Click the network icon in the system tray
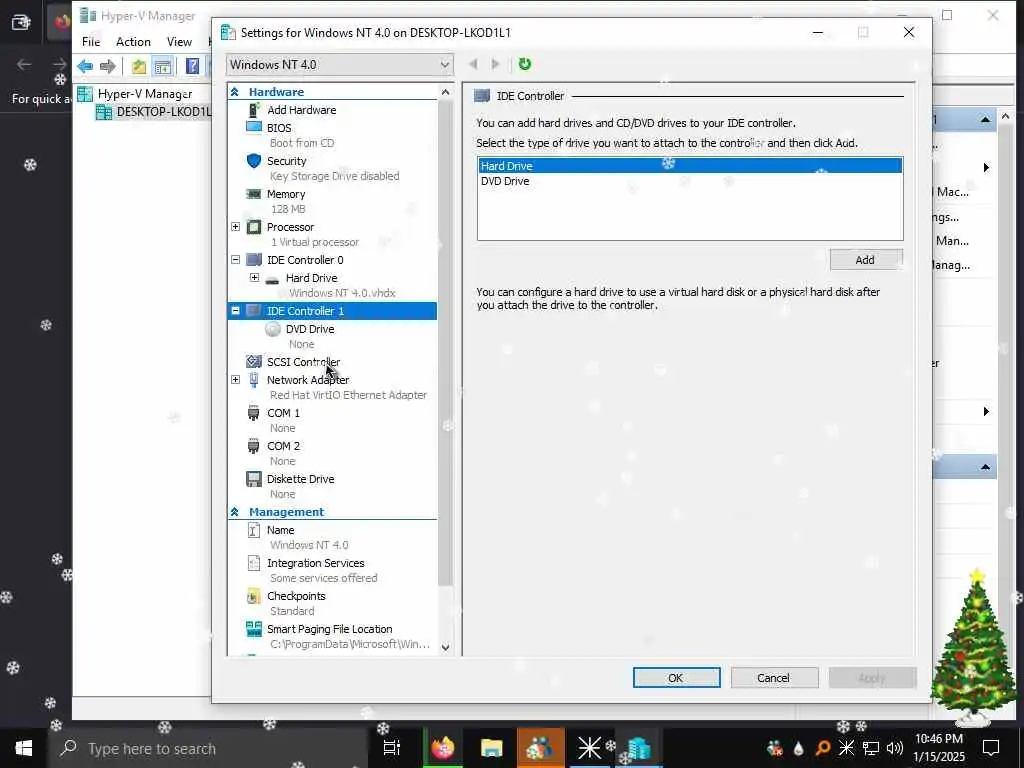This screenshot has width=1024, height=768. [871, 748]
